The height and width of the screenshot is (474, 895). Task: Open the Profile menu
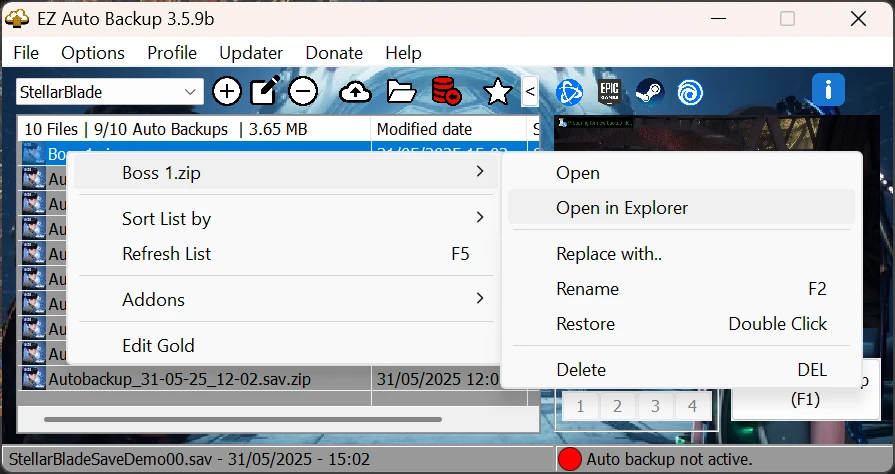point(172,53)
